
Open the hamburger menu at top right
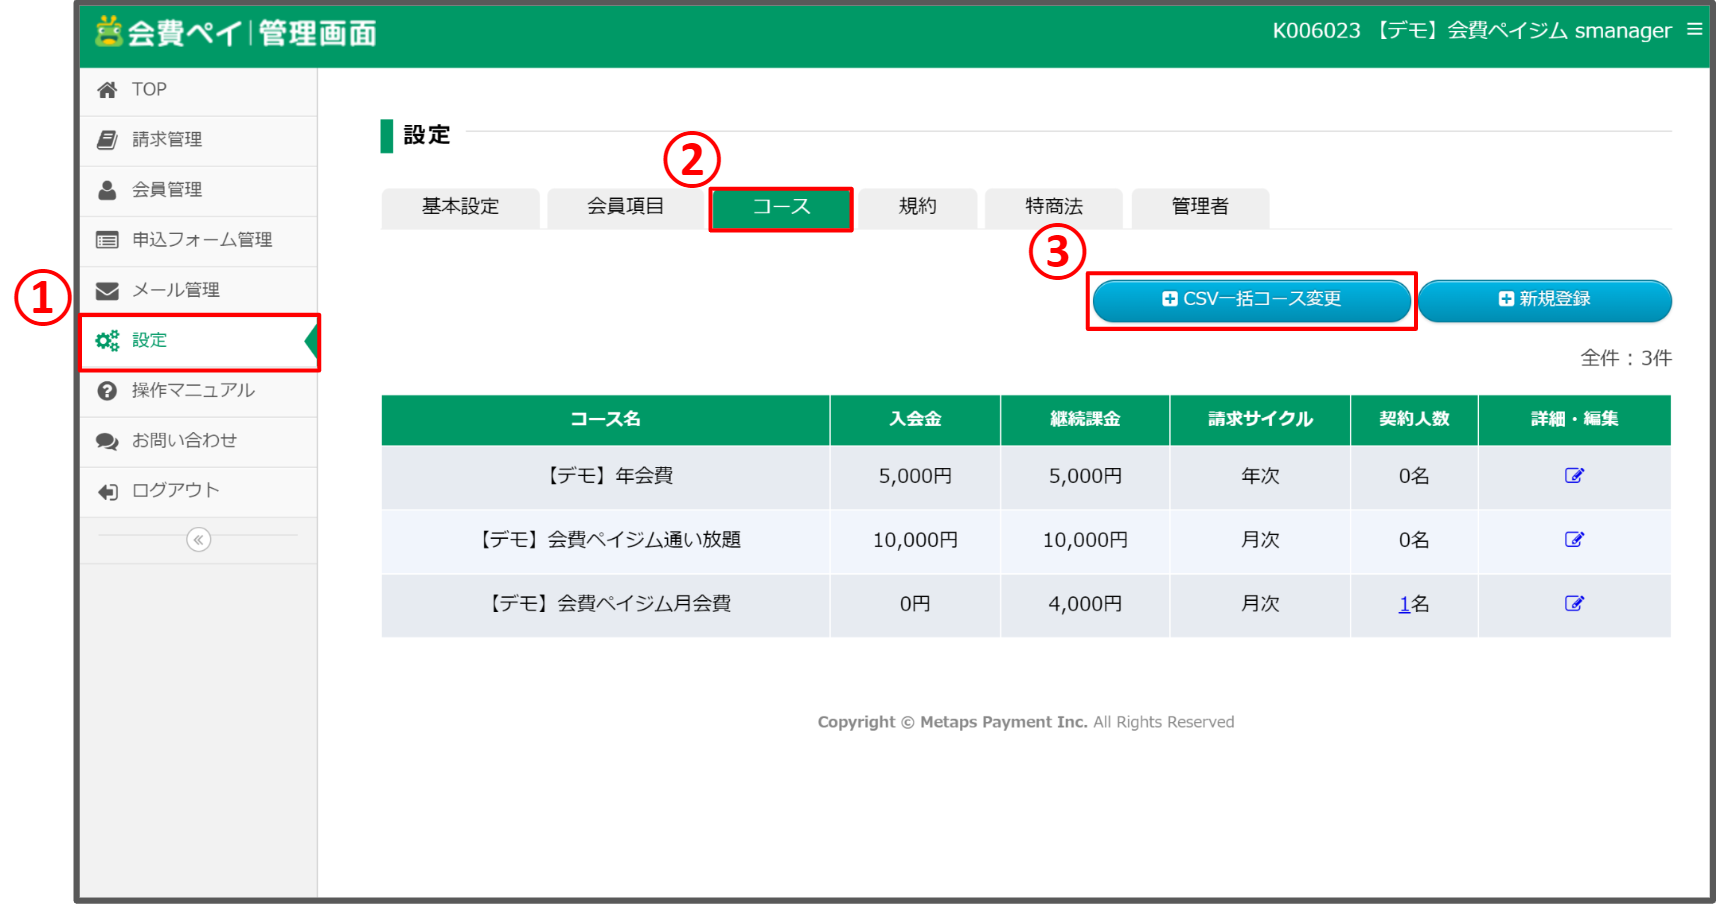(x=1694, y=30)
